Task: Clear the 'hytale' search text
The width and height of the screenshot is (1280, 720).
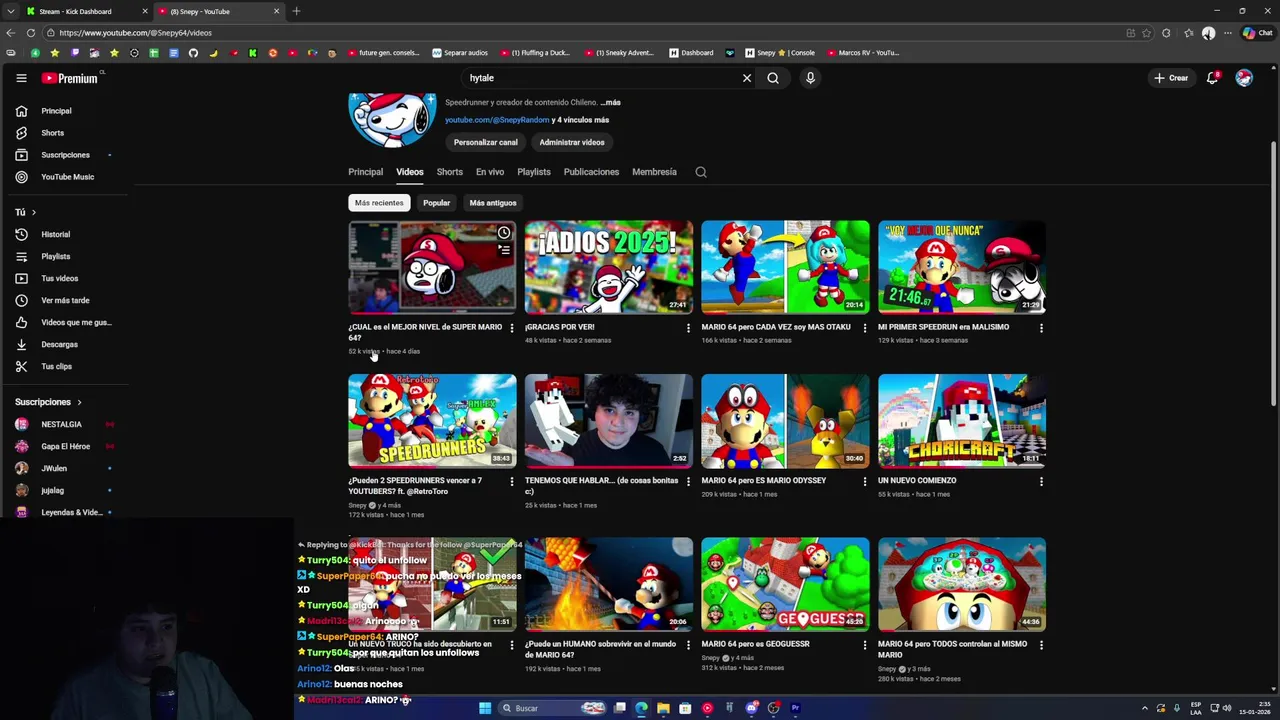Action: [746, 78]
